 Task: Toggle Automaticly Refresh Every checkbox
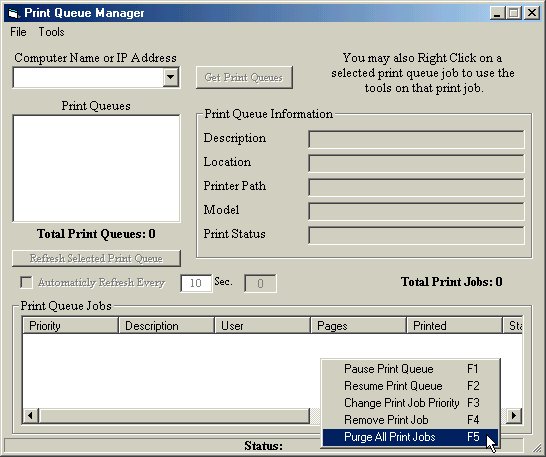coord(26,282)
